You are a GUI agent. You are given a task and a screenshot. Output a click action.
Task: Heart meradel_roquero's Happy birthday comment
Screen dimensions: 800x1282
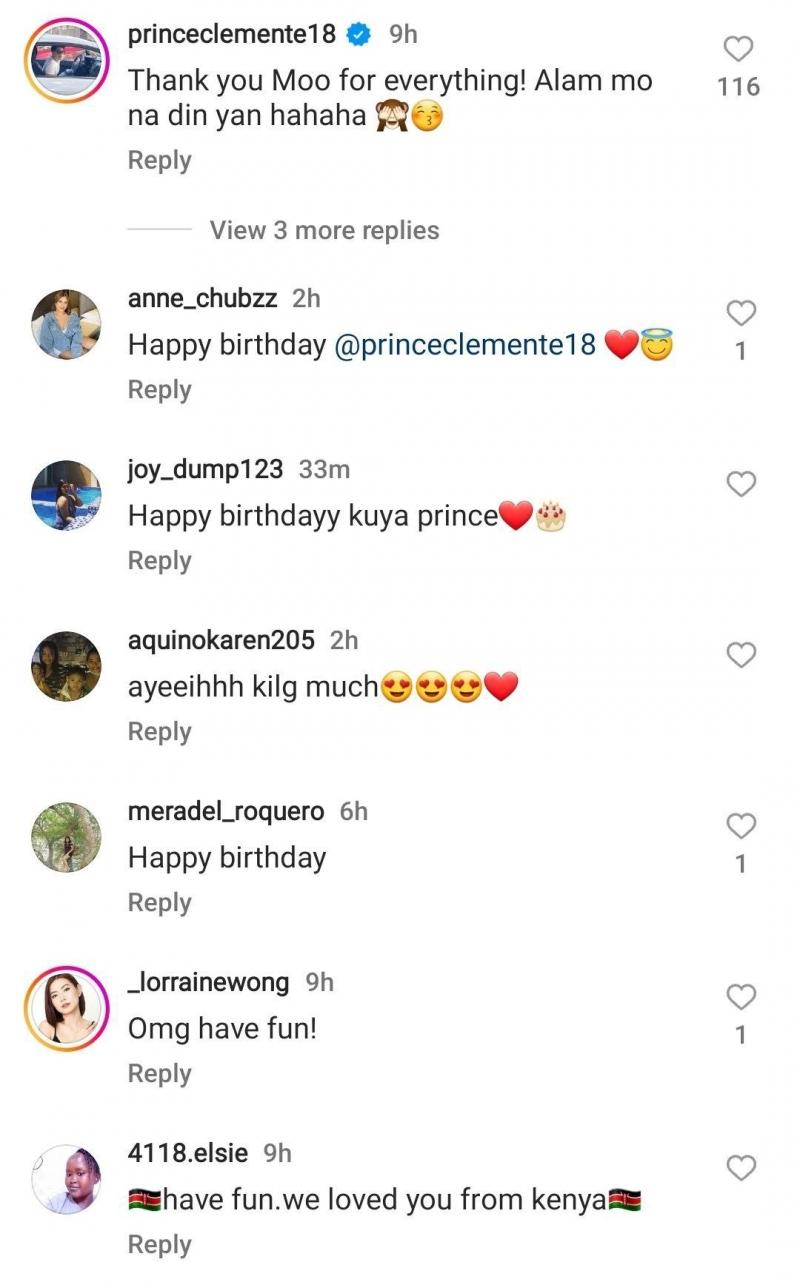[740, 826]
